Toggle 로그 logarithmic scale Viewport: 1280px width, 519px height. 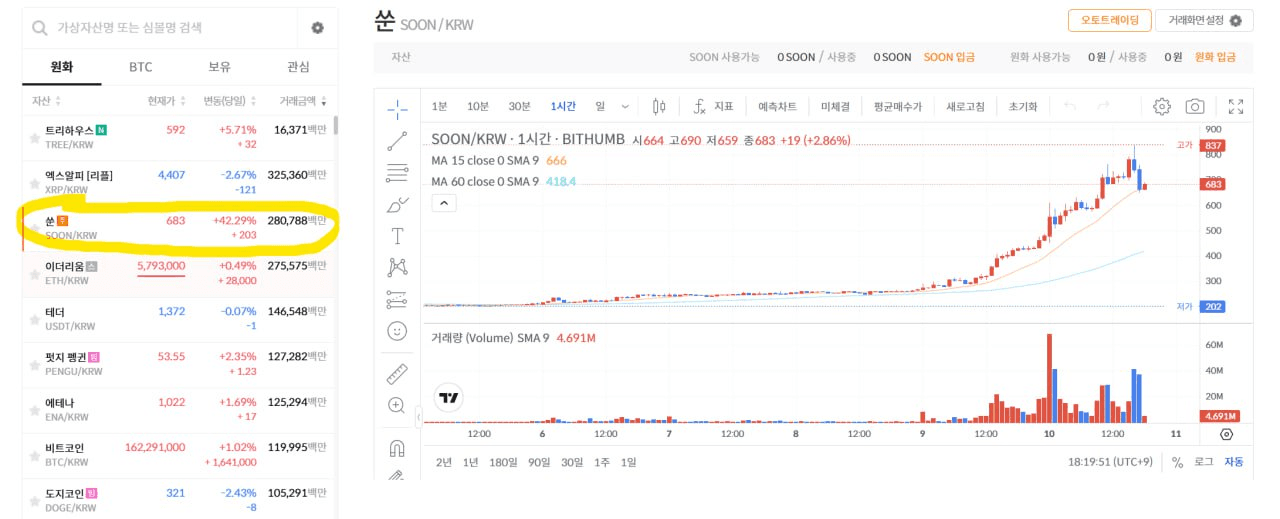click(1203, 462)
